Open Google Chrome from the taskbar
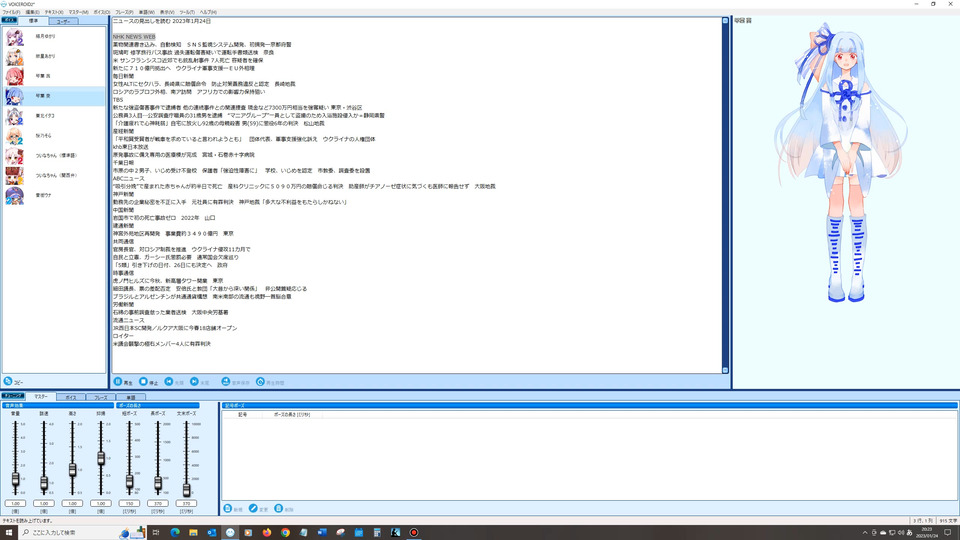 pos(285,533)
